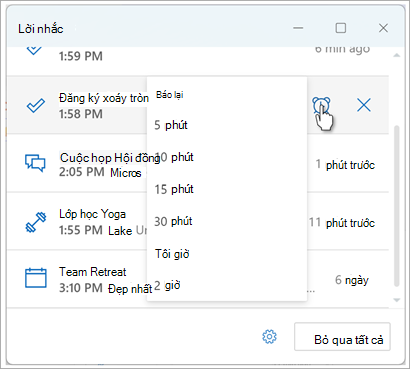Click the 1 phút trước label
Image resolution: width=410 pixels, height=369 pixels.
[x=345, y=165]
